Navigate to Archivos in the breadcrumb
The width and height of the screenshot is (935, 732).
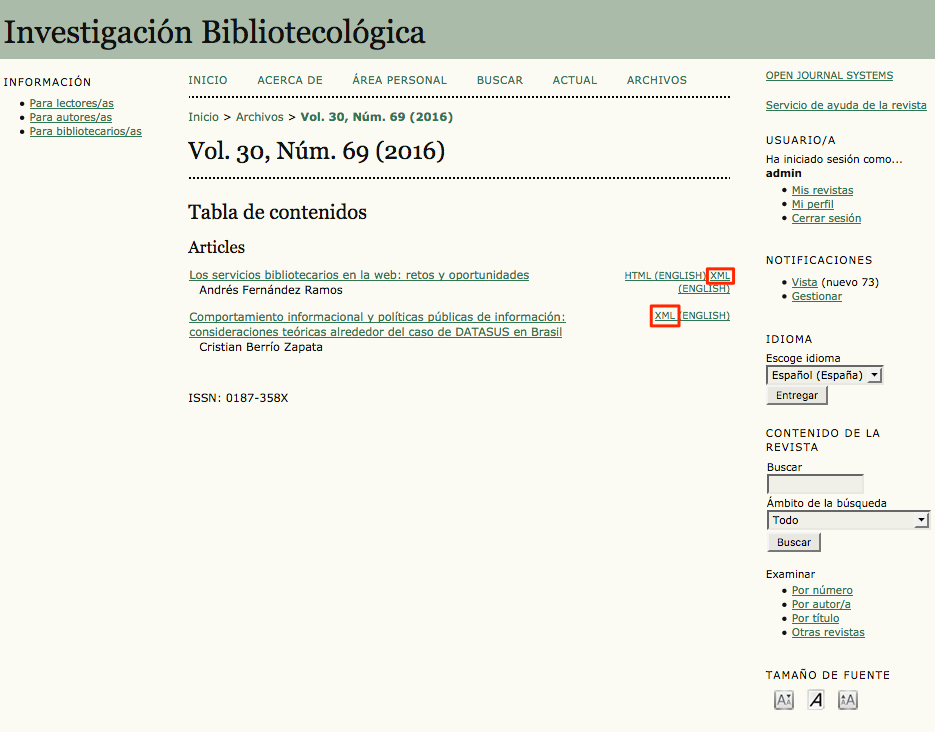(259, 116)
